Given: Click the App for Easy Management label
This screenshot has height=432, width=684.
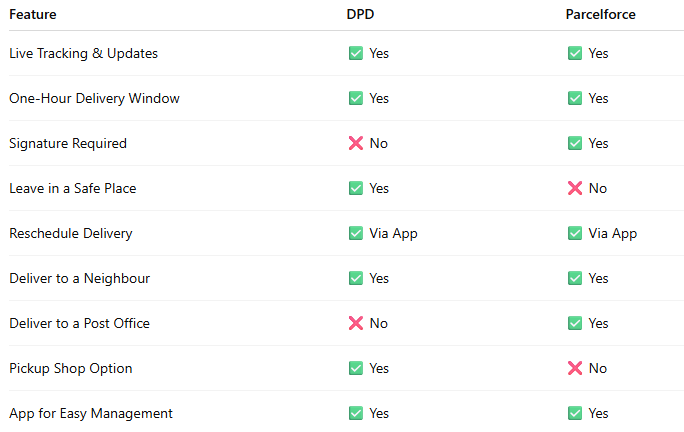Looking at the screenshot, I should (91, 413).
